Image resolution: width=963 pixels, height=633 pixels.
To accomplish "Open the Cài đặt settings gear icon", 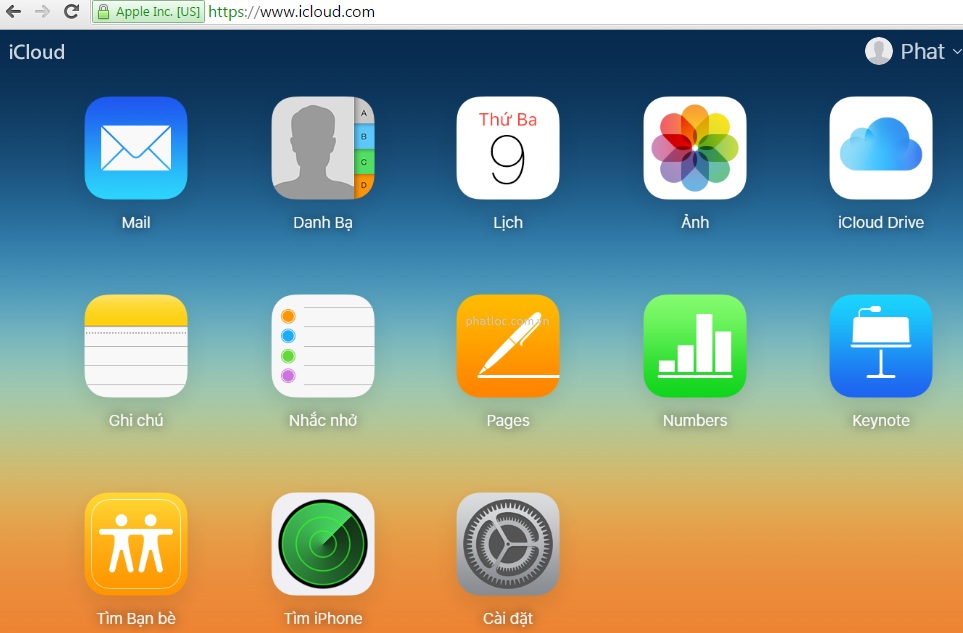I will [508, 544].
